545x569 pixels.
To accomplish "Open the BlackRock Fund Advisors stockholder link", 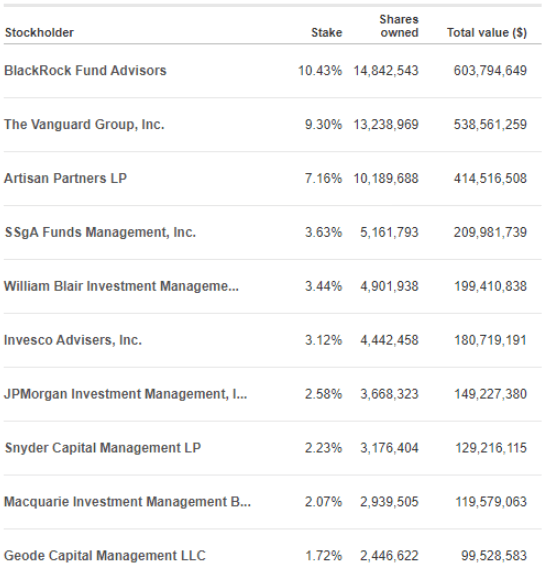I will [x=85, y=70].
